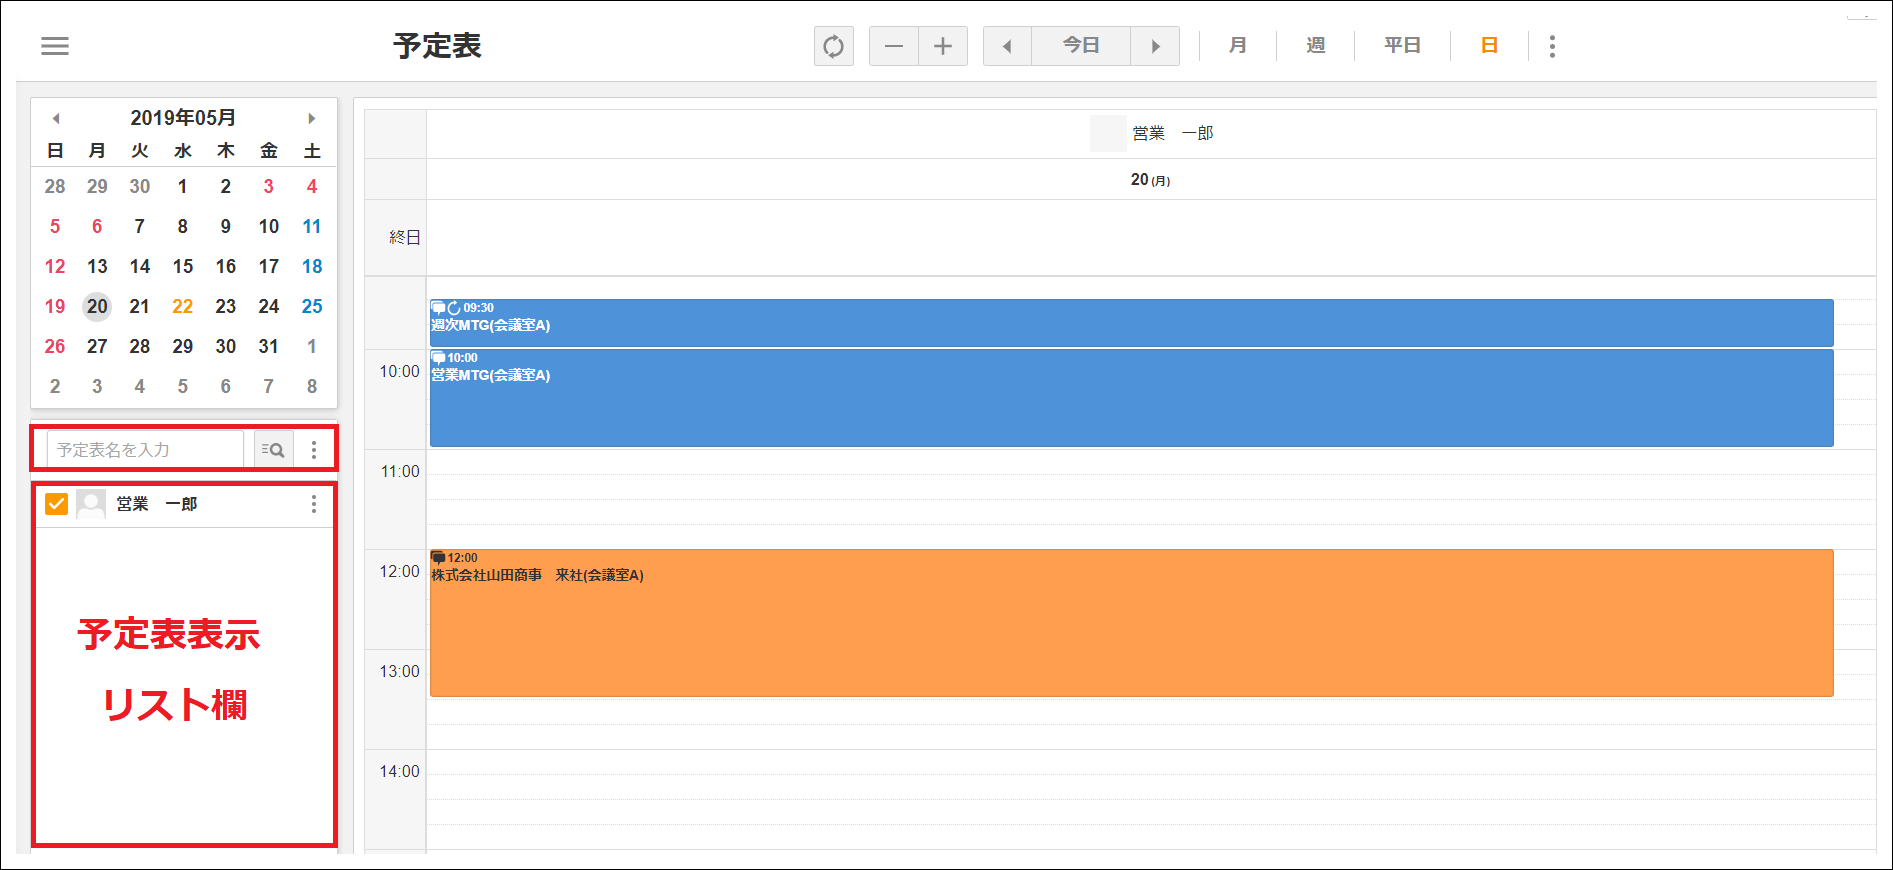Open the 週次MTG(会議室A) 09:30 event
This screenshot has width=1893, height=870.
point(1131,323)
